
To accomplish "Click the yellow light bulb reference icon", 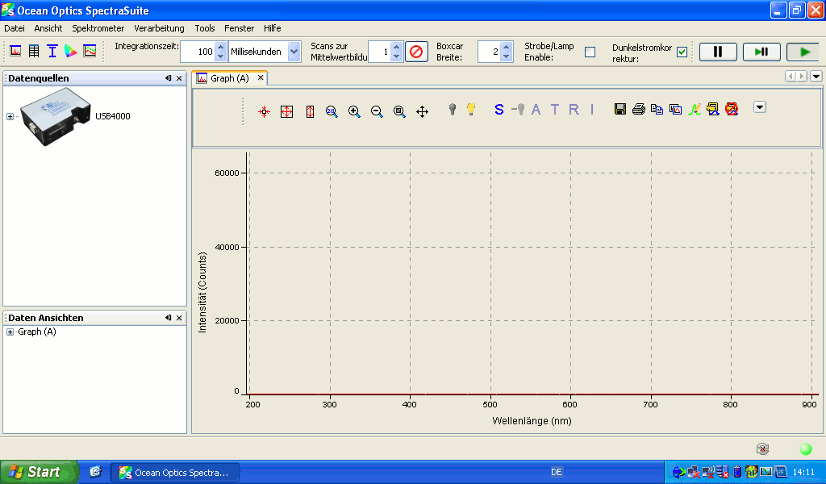I will pos(471,109).
